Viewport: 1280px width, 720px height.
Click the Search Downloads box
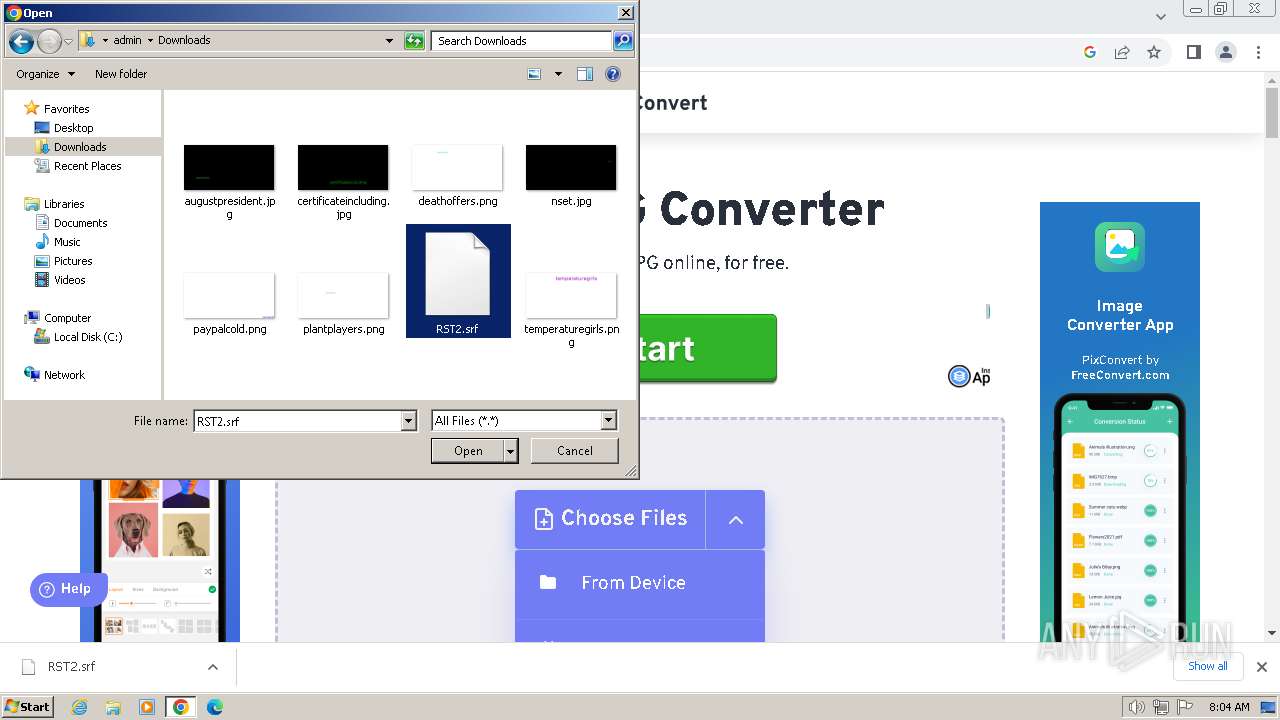521,41
